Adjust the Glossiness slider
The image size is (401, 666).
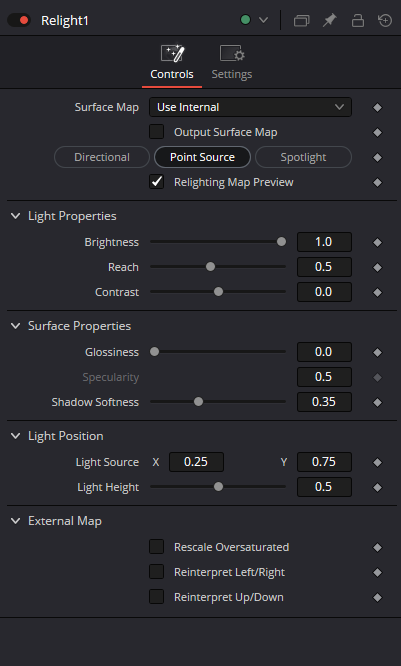click(218, 352)
